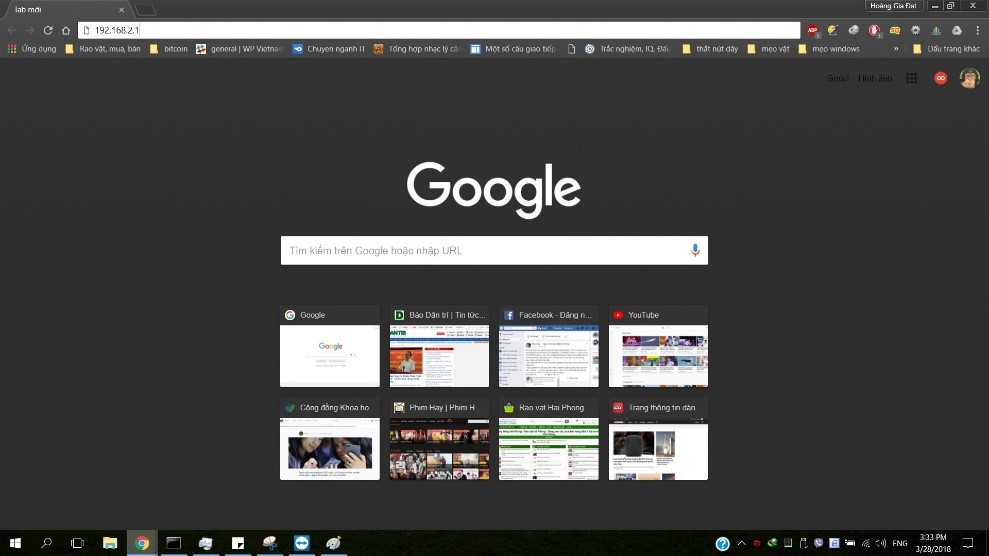This screenshot has height=556, width=989.
Task: Open File Explorer from the taskbar
Action: [x=110, y=544]
